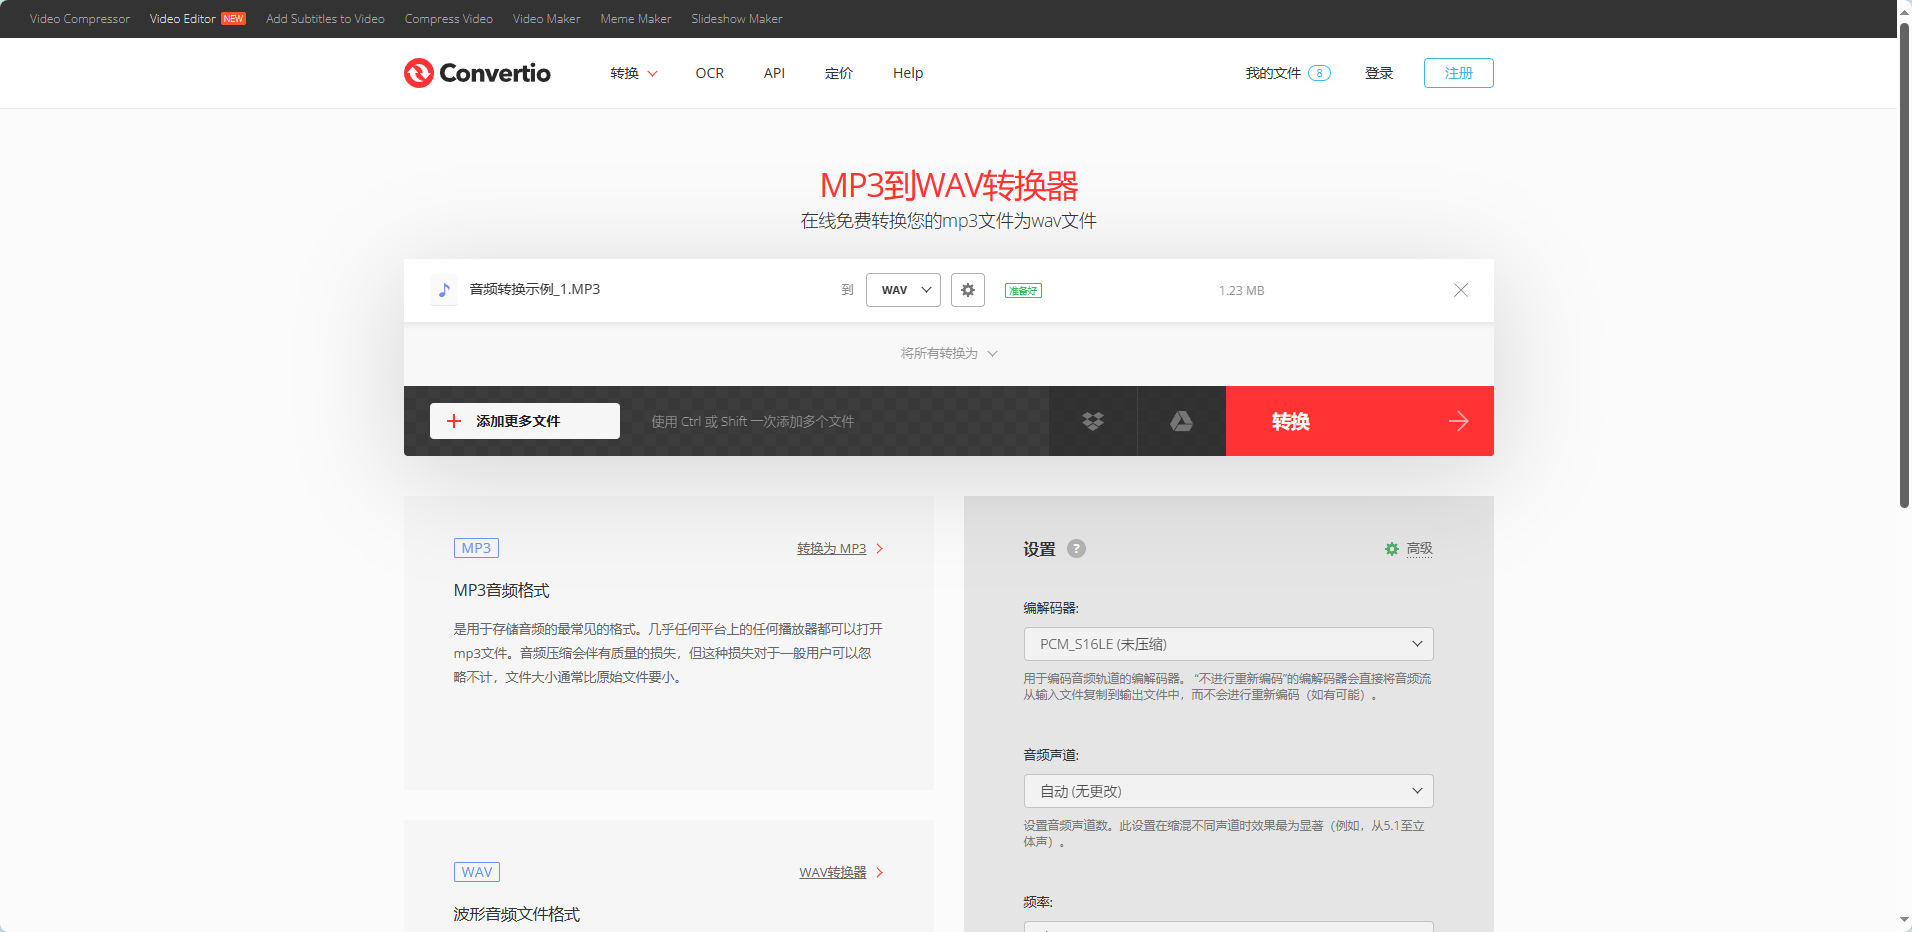1912x932 pixels.
Task: Click 添加更多文件 to add files
Action: point(524,421)
